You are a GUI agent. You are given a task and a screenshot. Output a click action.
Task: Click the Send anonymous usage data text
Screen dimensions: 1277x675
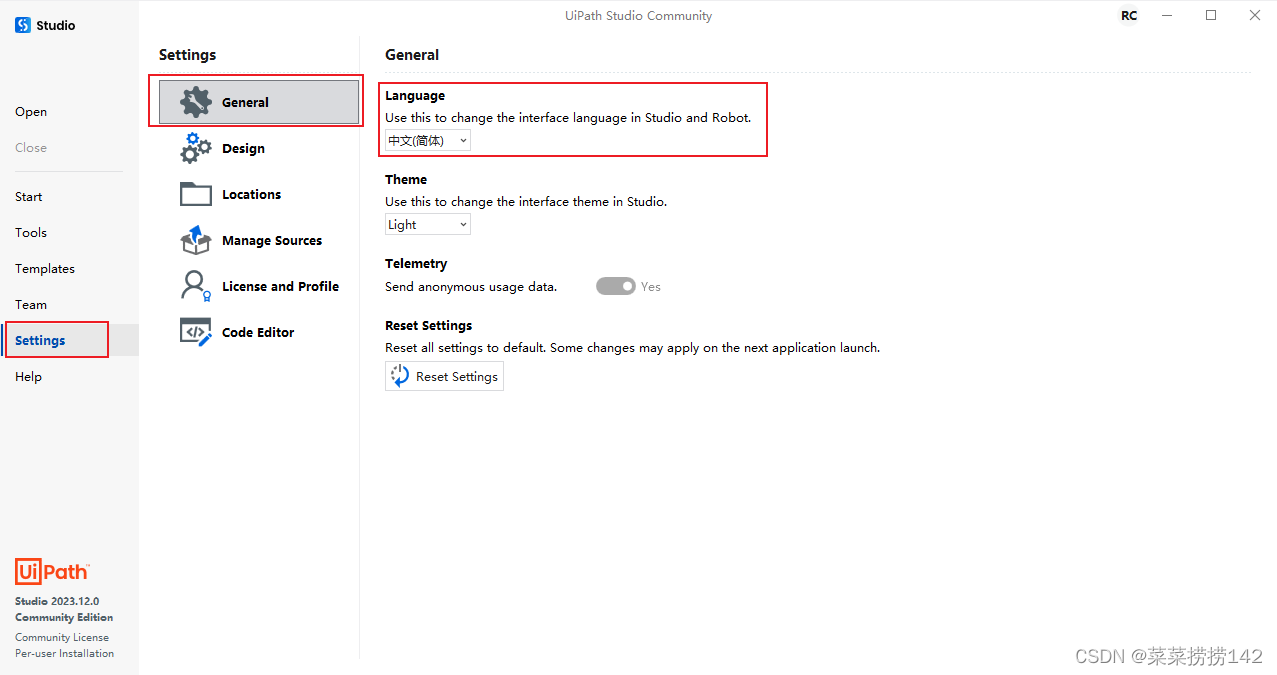click(x=471, y=287)
